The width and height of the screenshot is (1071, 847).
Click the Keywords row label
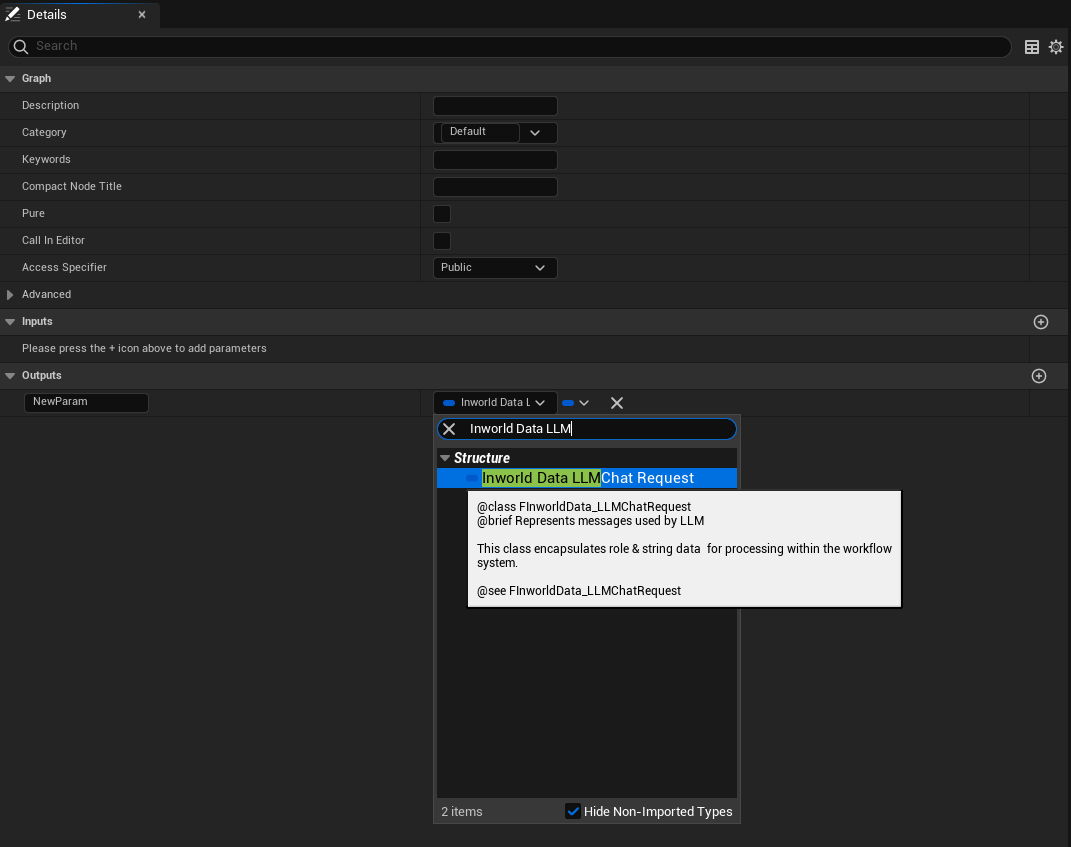coord(46,159)
